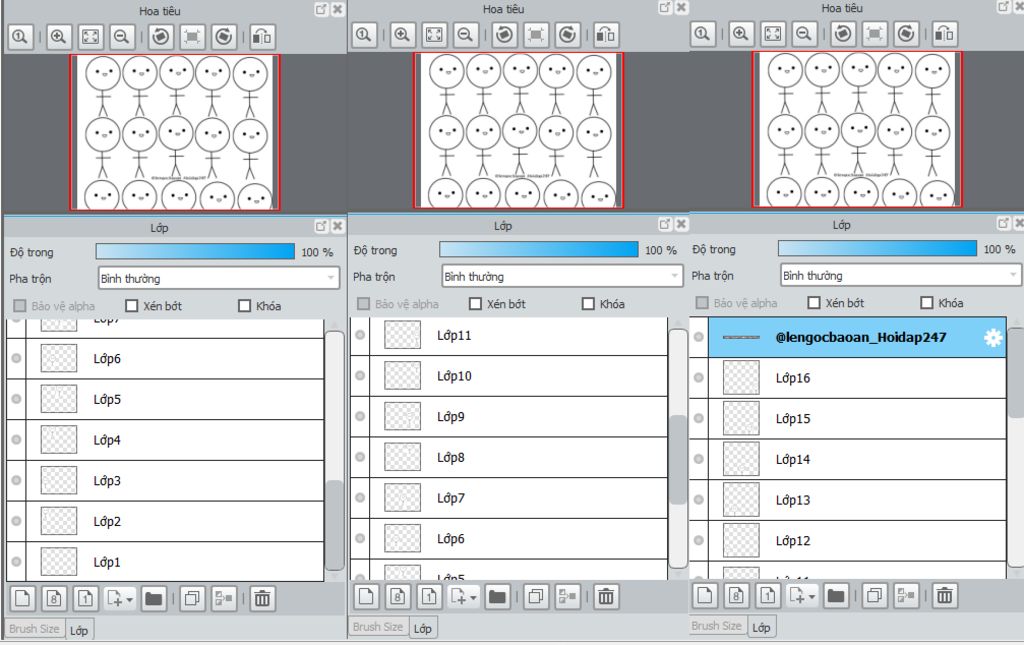Image resolution: width=1024 pixels, height=645 pixels.
Task: Toggle Khóa checkbox in right layer panel
Action: [x=926, y=302]
